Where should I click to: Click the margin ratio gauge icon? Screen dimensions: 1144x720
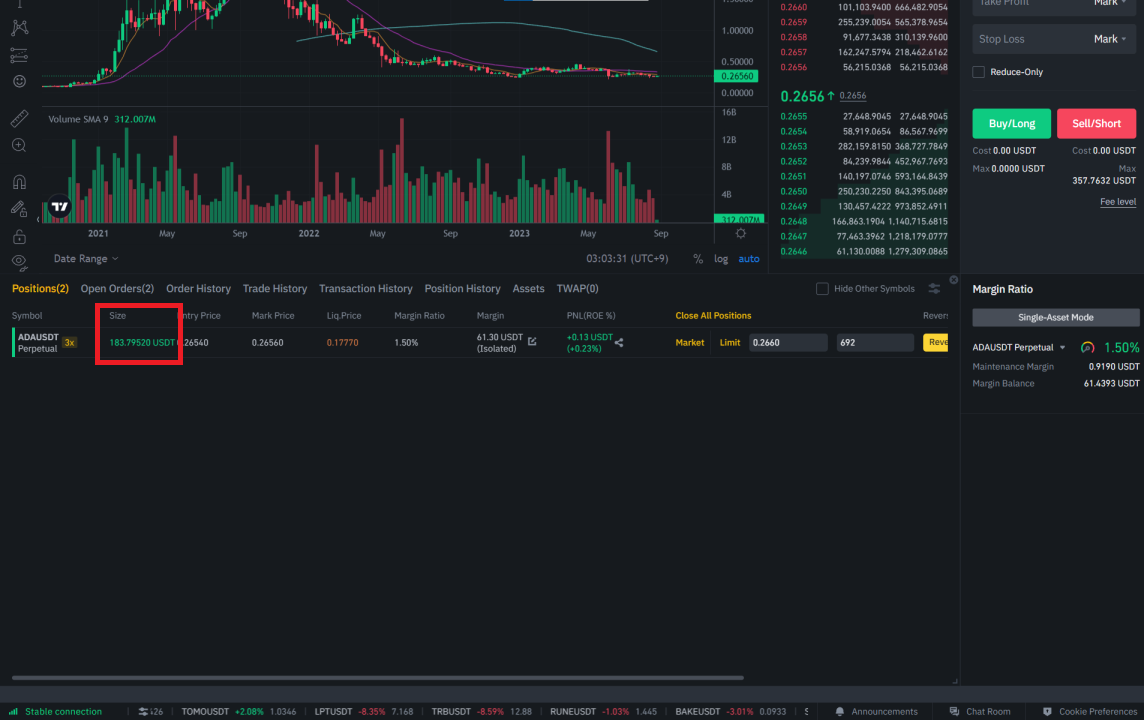click(x=1087, y=347)
